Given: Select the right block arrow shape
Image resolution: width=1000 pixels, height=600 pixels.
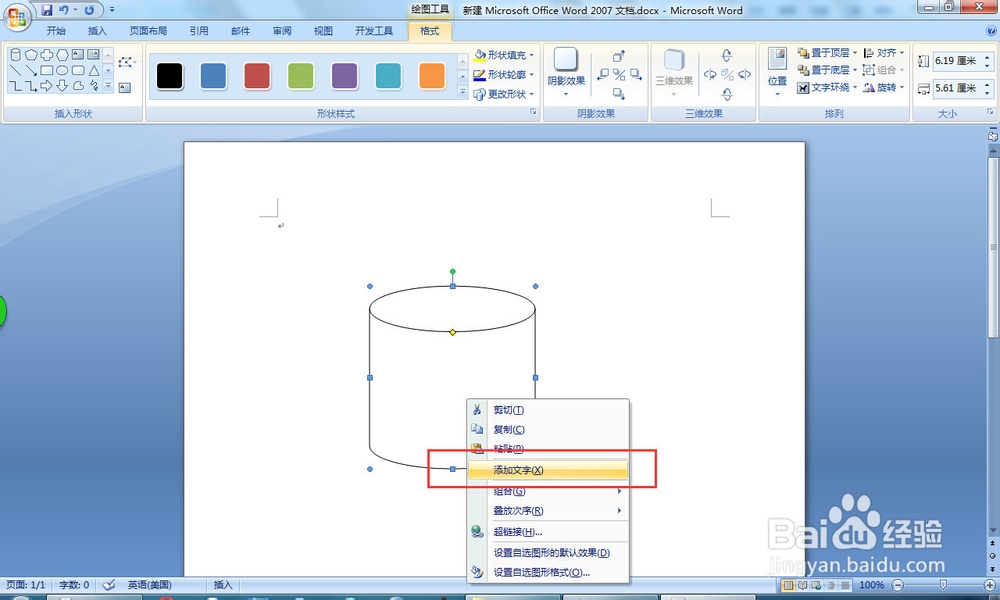Looking at the screenshot, I should pyautogui.click(x=47, y=85).
